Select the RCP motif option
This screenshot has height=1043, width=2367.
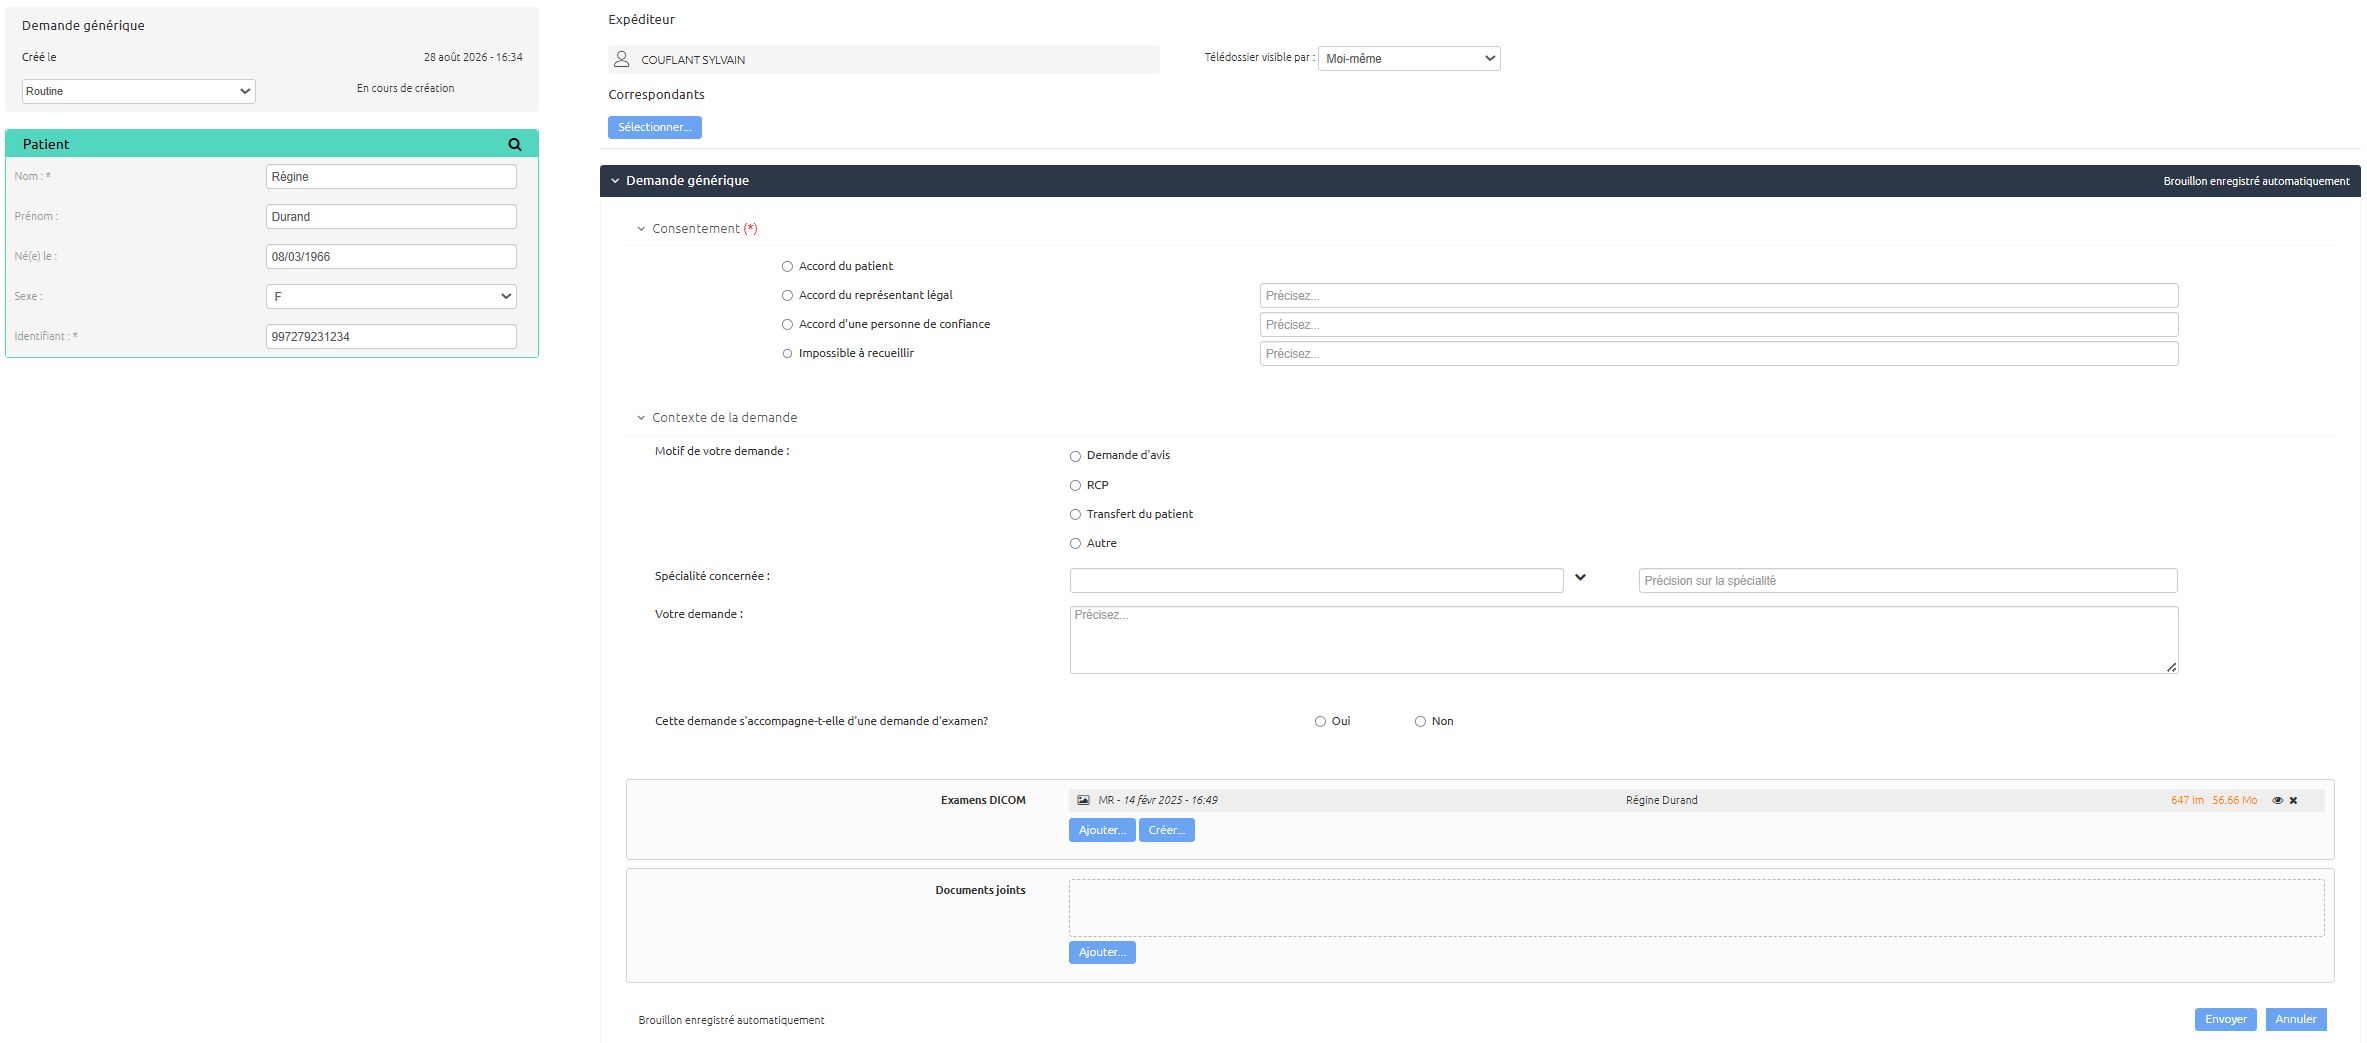pos(1075,485)
